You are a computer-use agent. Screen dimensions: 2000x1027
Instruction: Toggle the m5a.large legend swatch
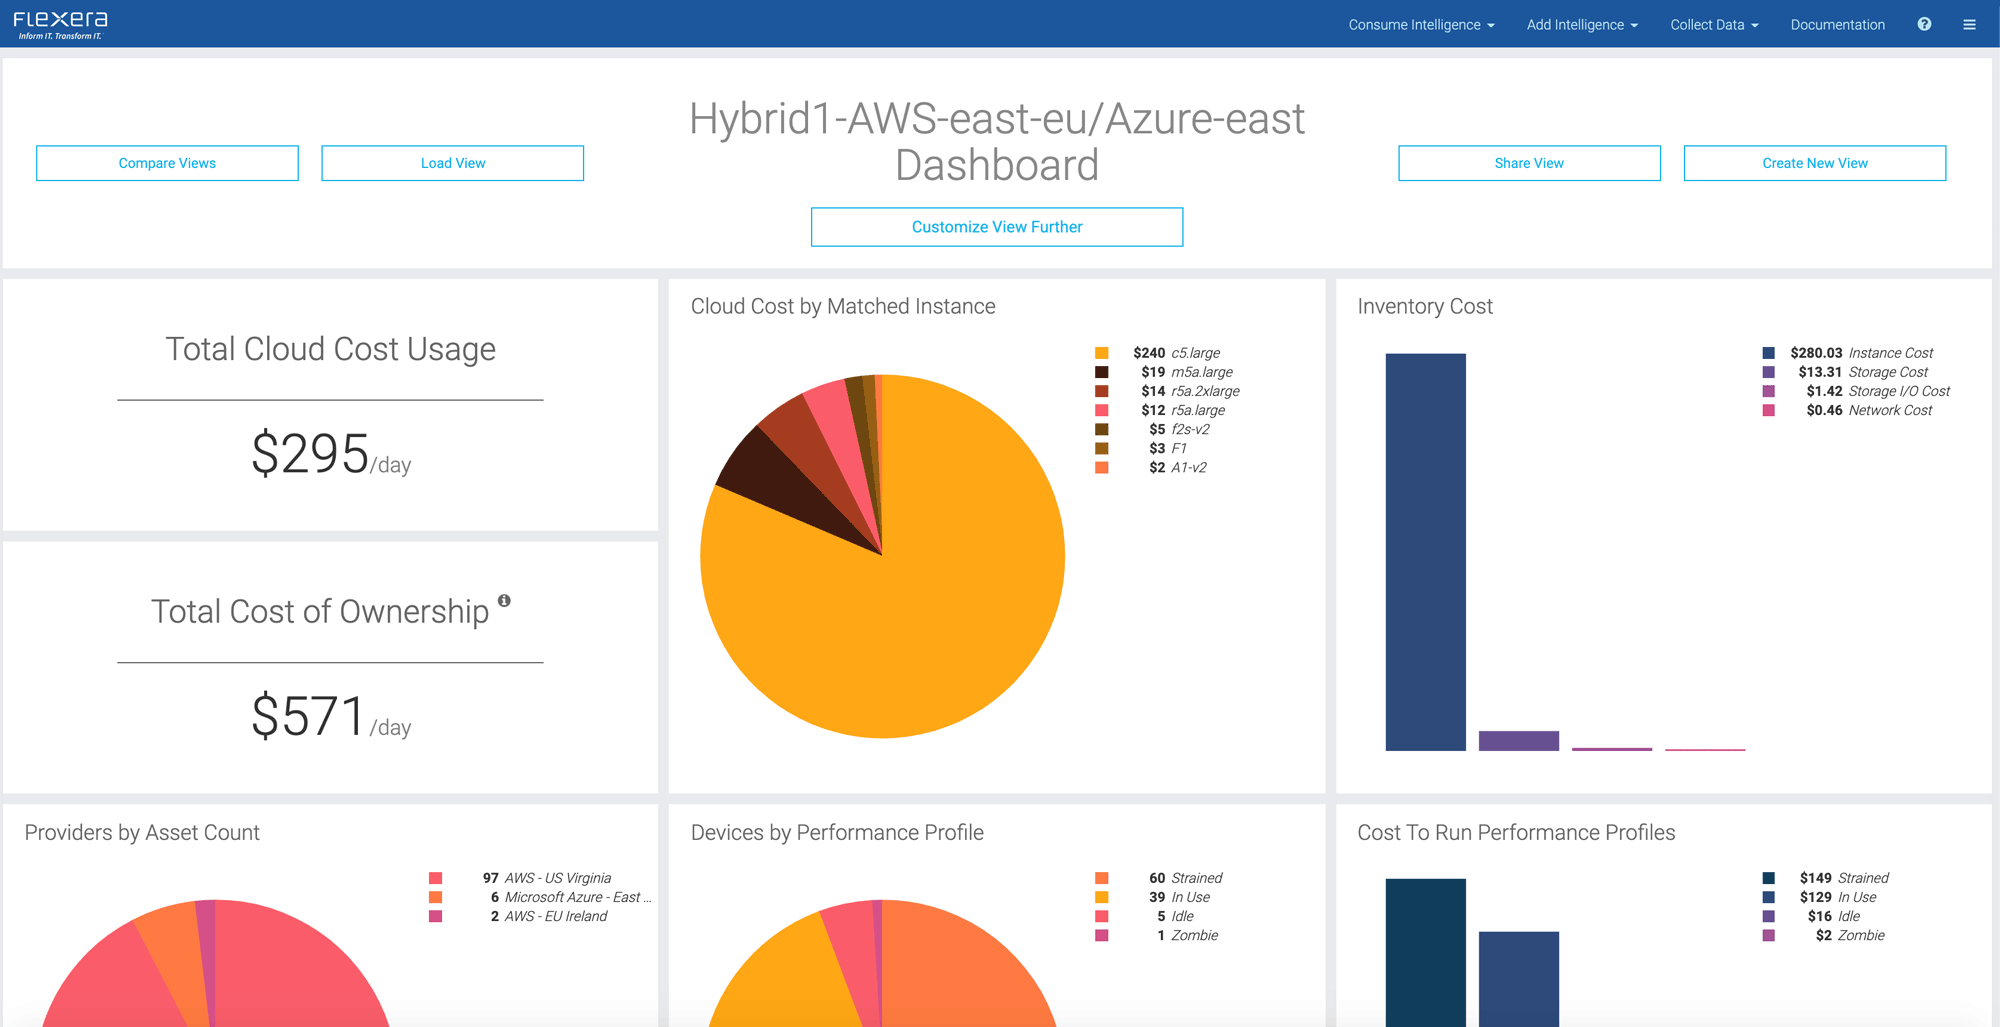pos(1101,372)
